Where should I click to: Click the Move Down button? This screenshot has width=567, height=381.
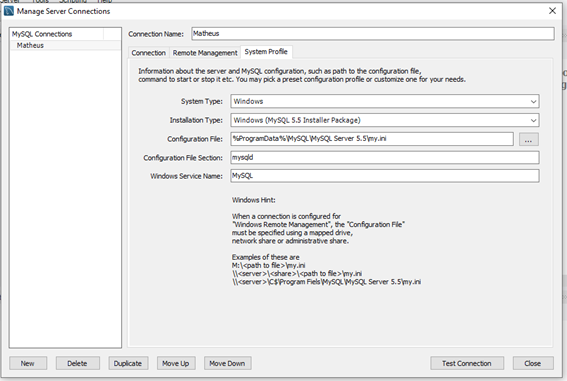click(x=227, y=363)
